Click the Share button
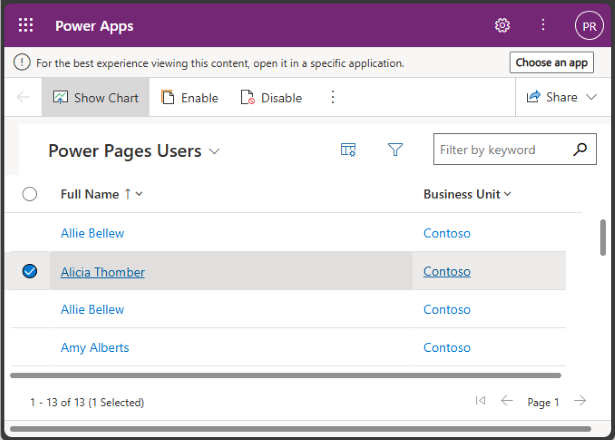Viewport: 615px width, 440px height. [552, 97]
